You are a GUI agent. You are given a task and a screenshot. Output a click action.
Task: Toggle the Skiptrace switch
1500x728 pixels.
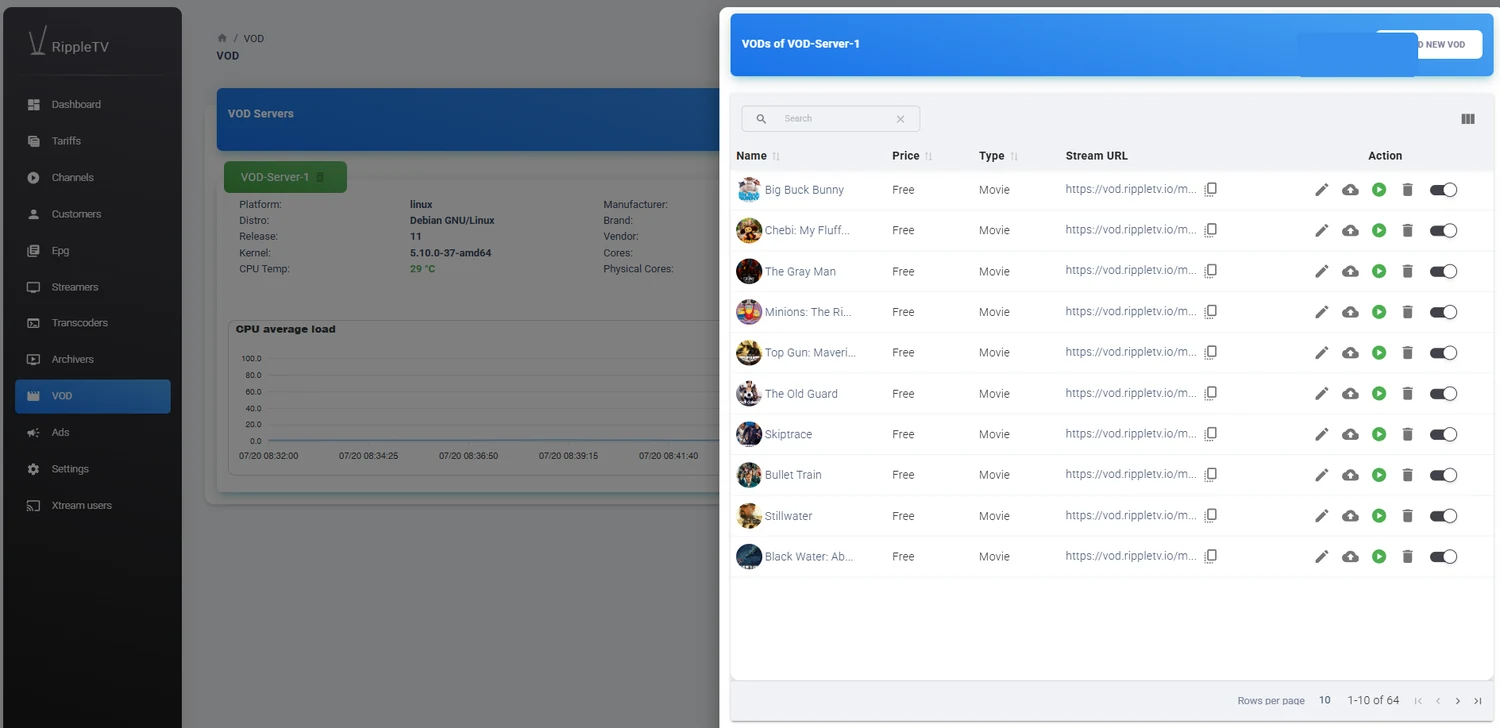1443,434
